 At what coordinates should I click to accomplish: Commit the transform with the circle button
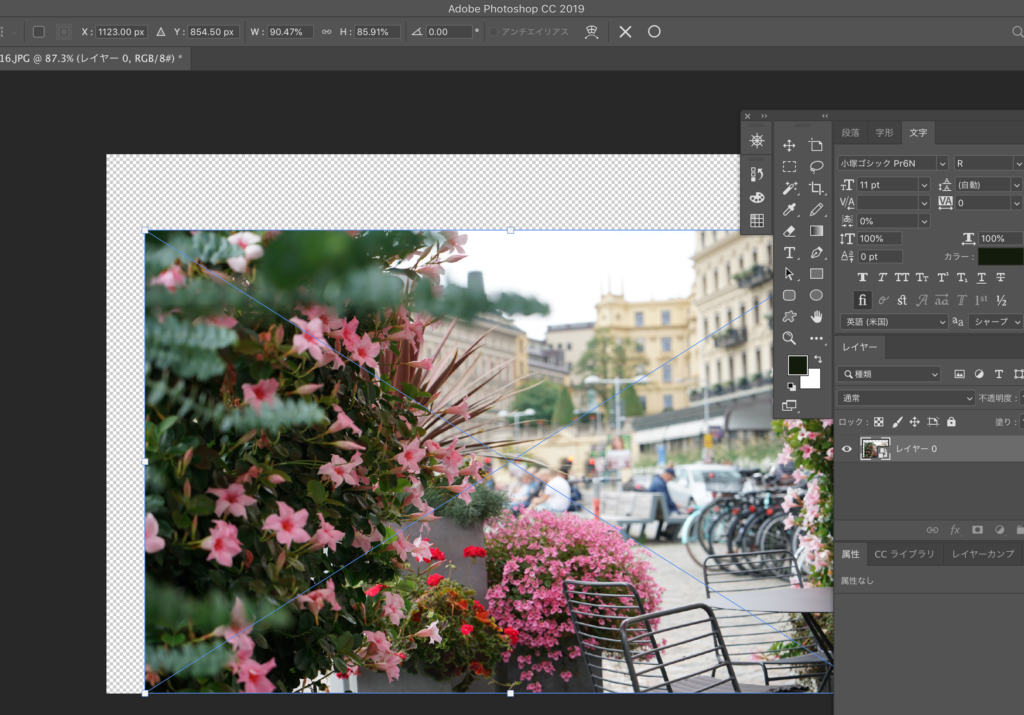click(x=654, y=32)
